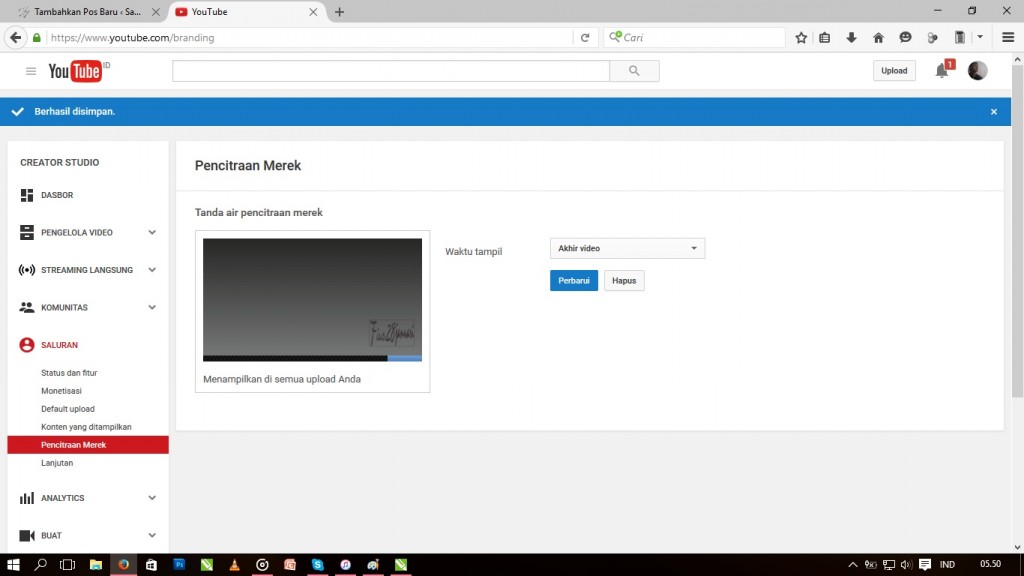The width and height of the screenshot is (1024, 576).
Task: Expand Komunitas section chevron
Action: [x=152, y=308]
